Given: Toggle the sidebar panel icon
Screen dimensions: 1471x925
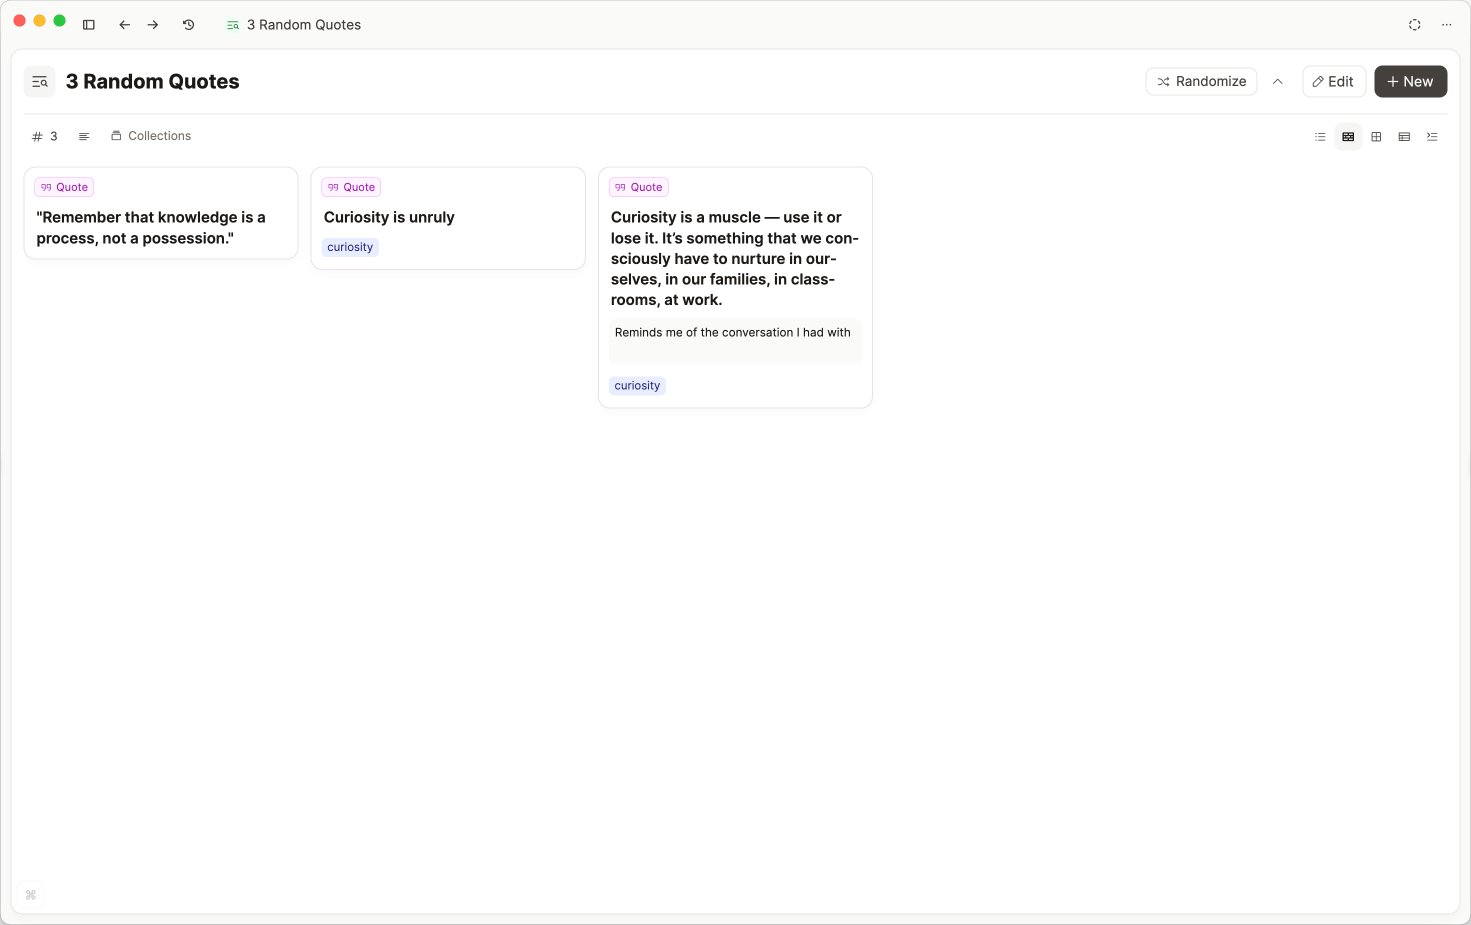Looking at the screenshot, I should click(89, 25).
